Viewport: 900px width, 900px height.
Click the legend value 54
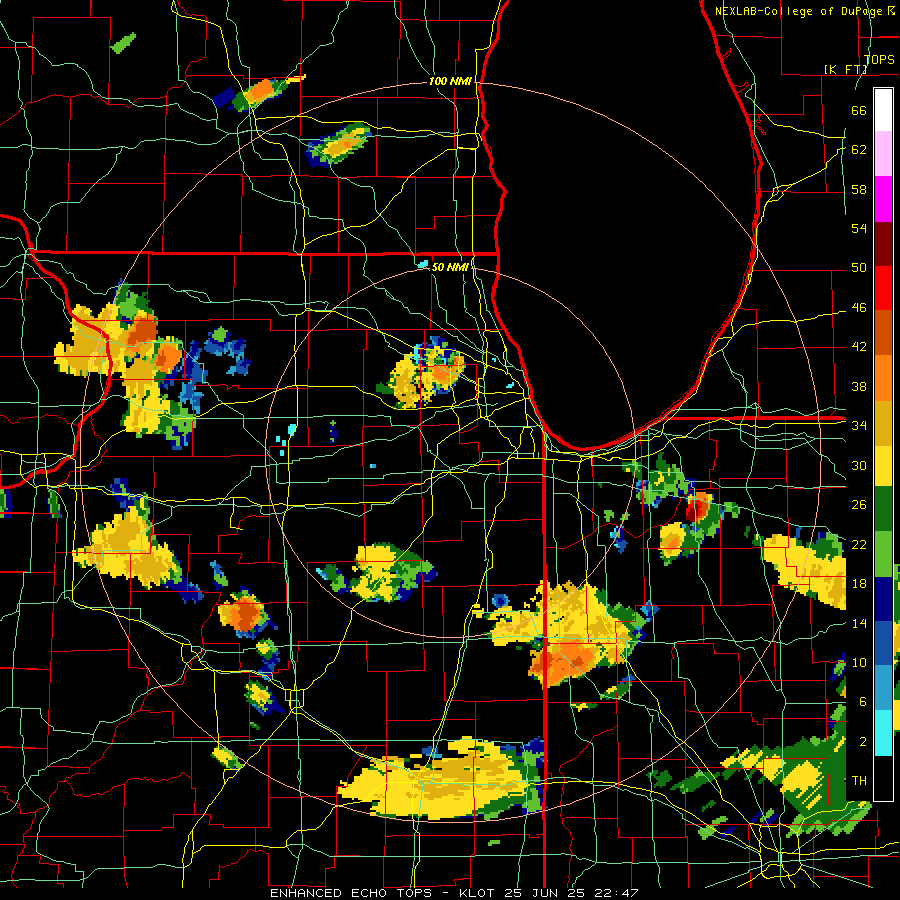tap(859, 228)
